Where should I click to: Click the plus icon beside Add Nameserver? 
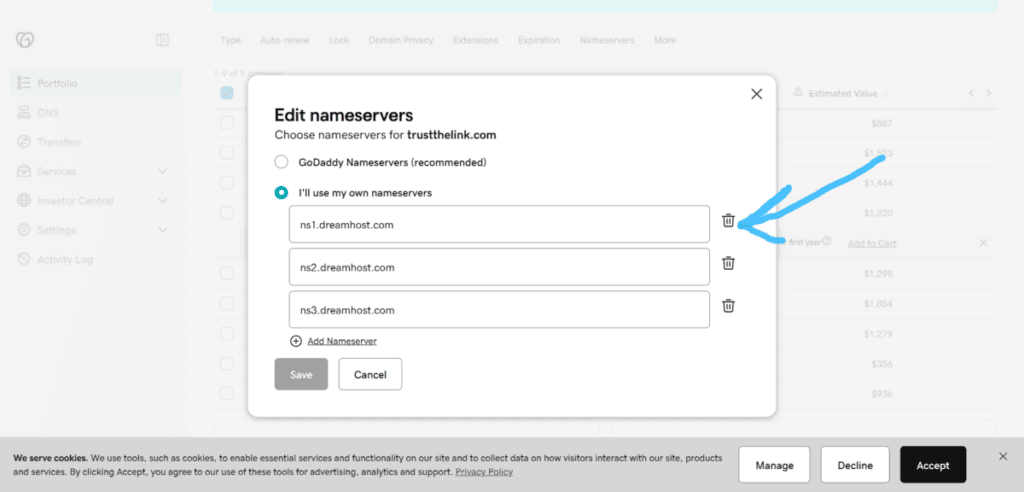tap(296, 341)
